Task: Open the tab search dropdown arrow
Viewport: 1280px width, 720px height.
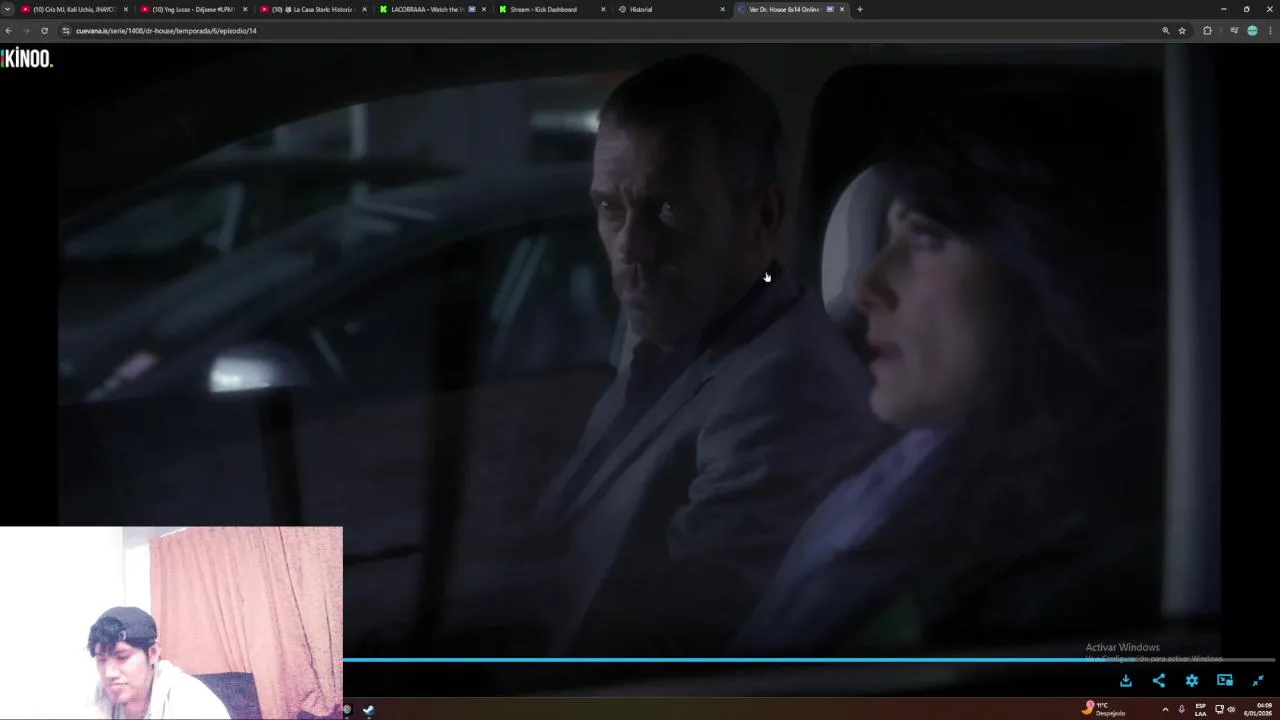Action: coord(8,9)
